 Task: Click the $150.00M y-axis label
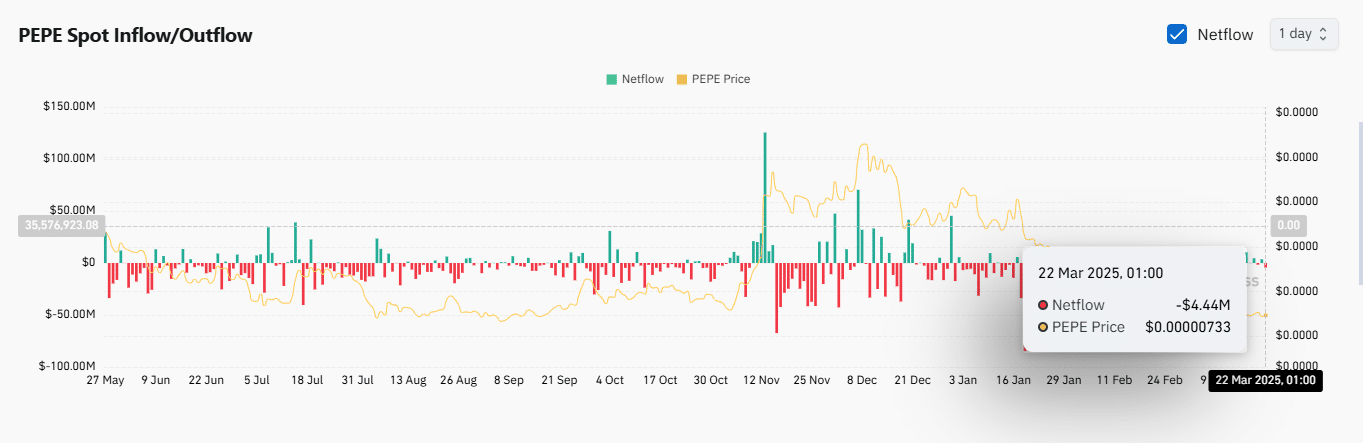(x=69, y=106)
